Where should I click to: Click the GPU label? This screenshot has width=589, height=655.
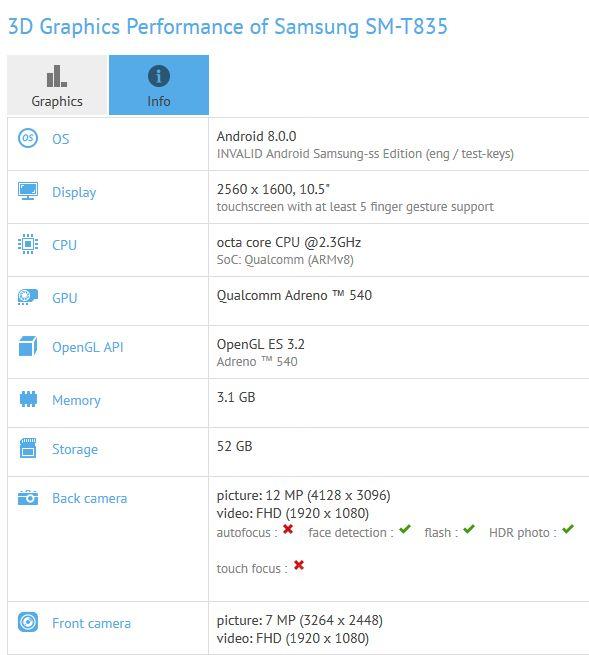coord(65,298)
